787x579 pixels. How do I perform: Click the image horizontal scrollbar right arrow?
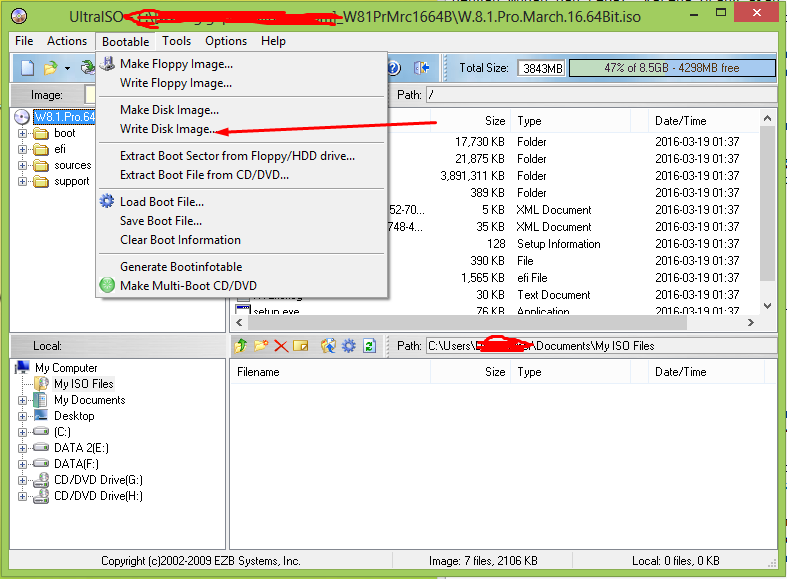pos(750,323)
